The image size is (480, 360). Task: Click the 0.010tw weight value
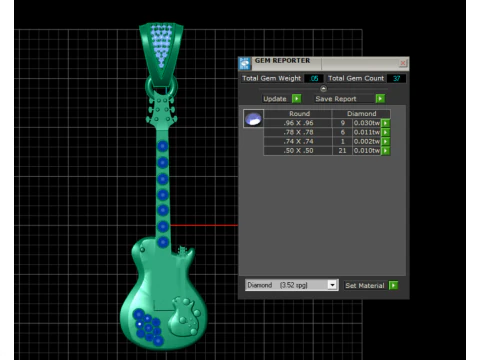pyautogui.click(x=367, y=151)
